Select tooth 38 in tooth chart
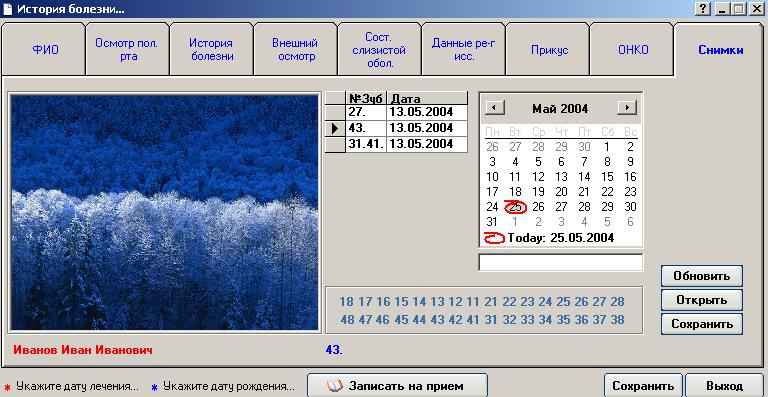The height and width of the screenshot is (397, 768). point(617,320)
